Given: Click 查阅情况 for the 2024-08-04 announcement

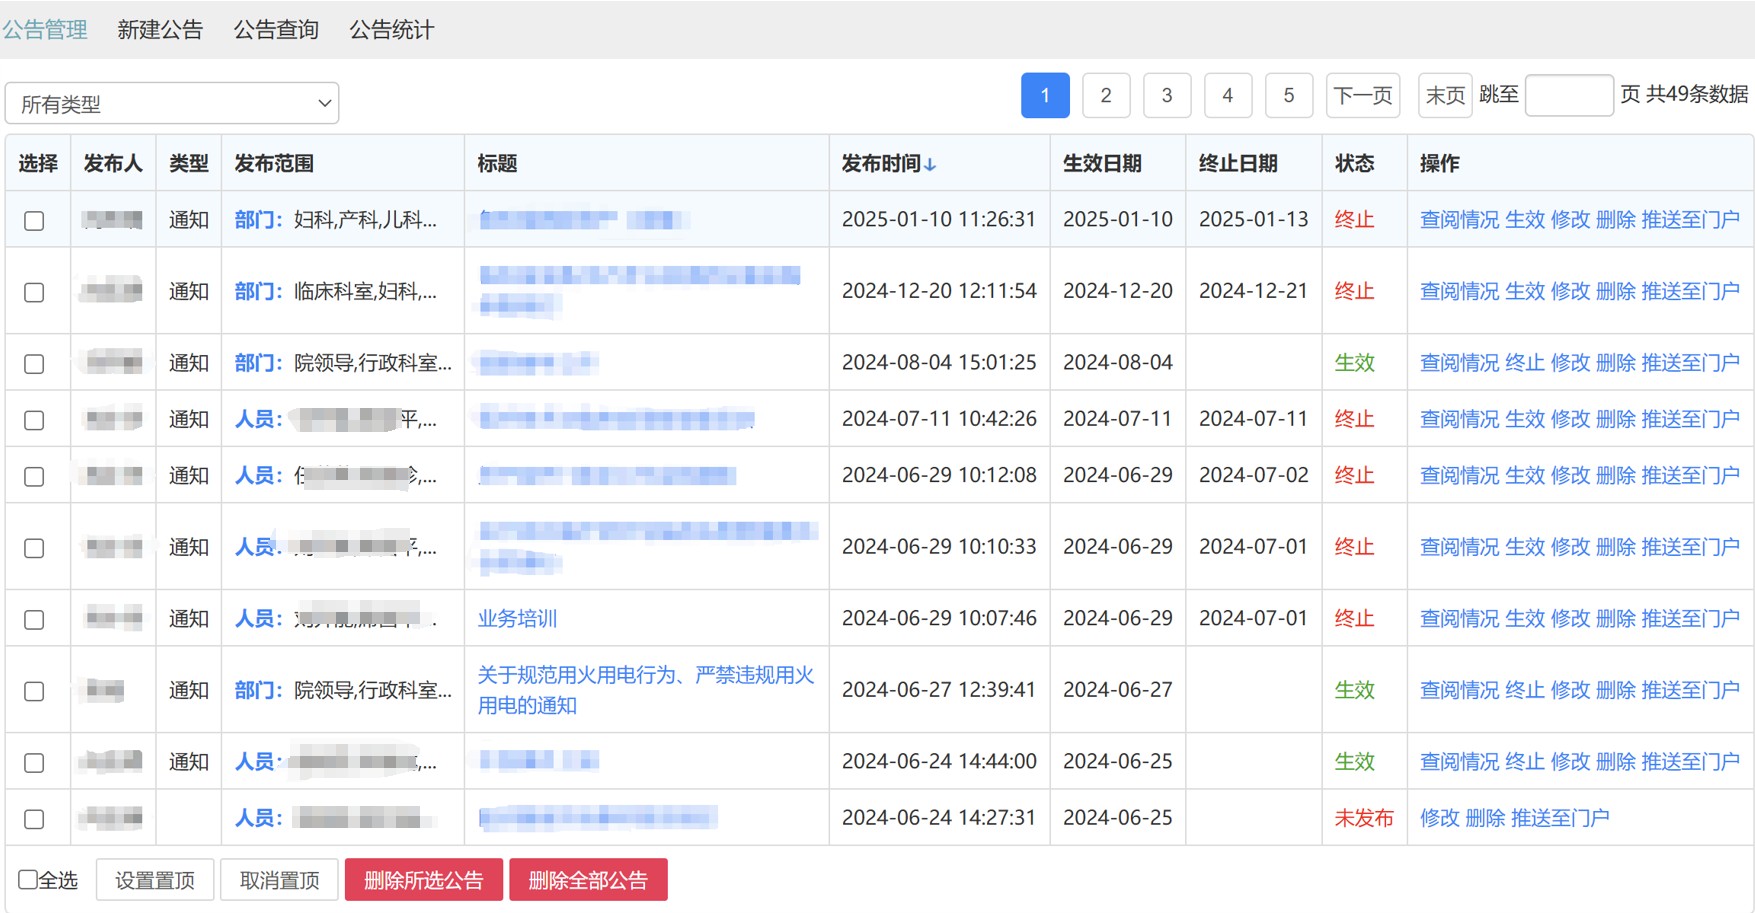Looking at the screenshot, I should (x=1459, y=363).
